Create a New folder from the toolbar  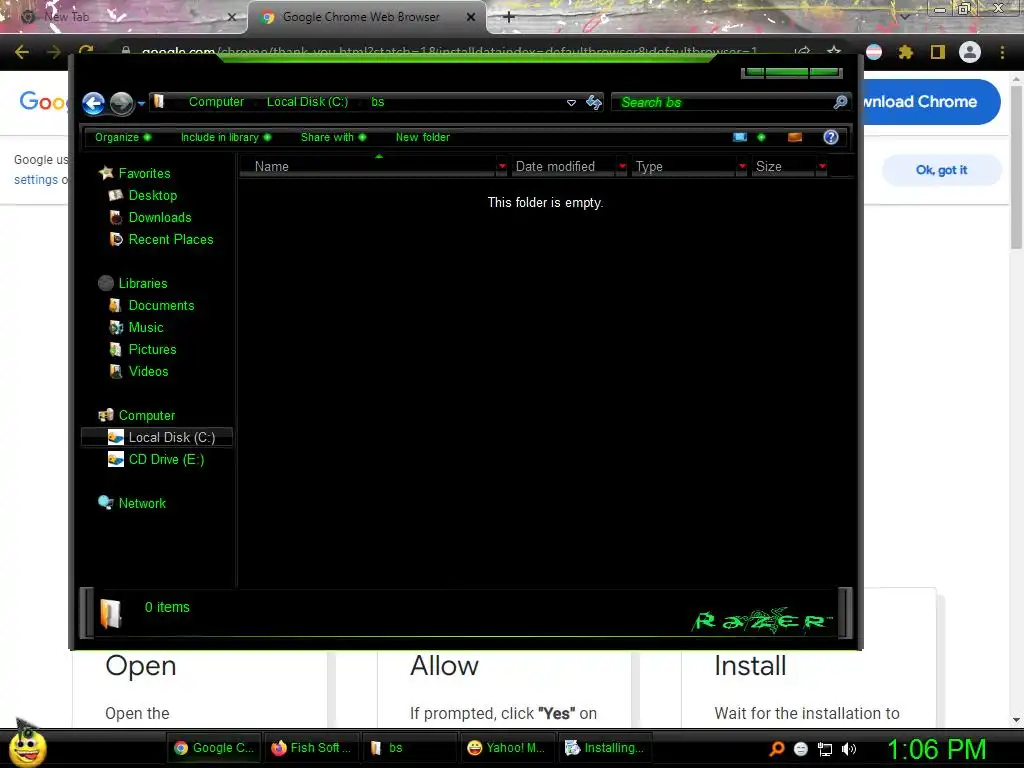[x=423, y=137]
